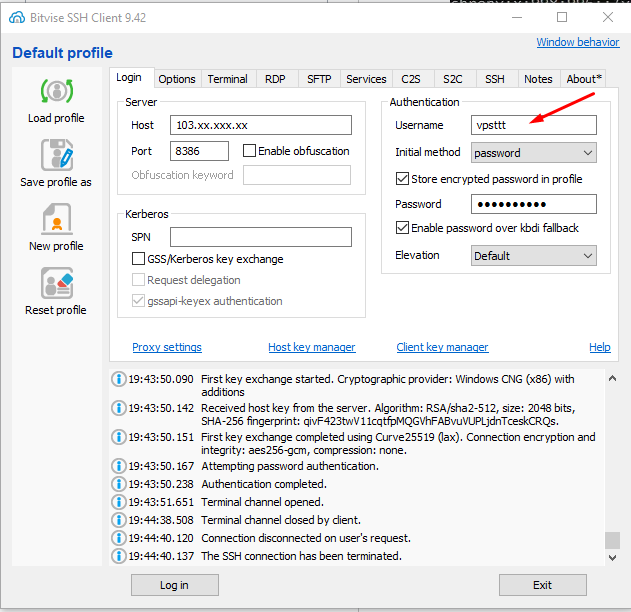Open the C2S tab

tap(411, 79)
